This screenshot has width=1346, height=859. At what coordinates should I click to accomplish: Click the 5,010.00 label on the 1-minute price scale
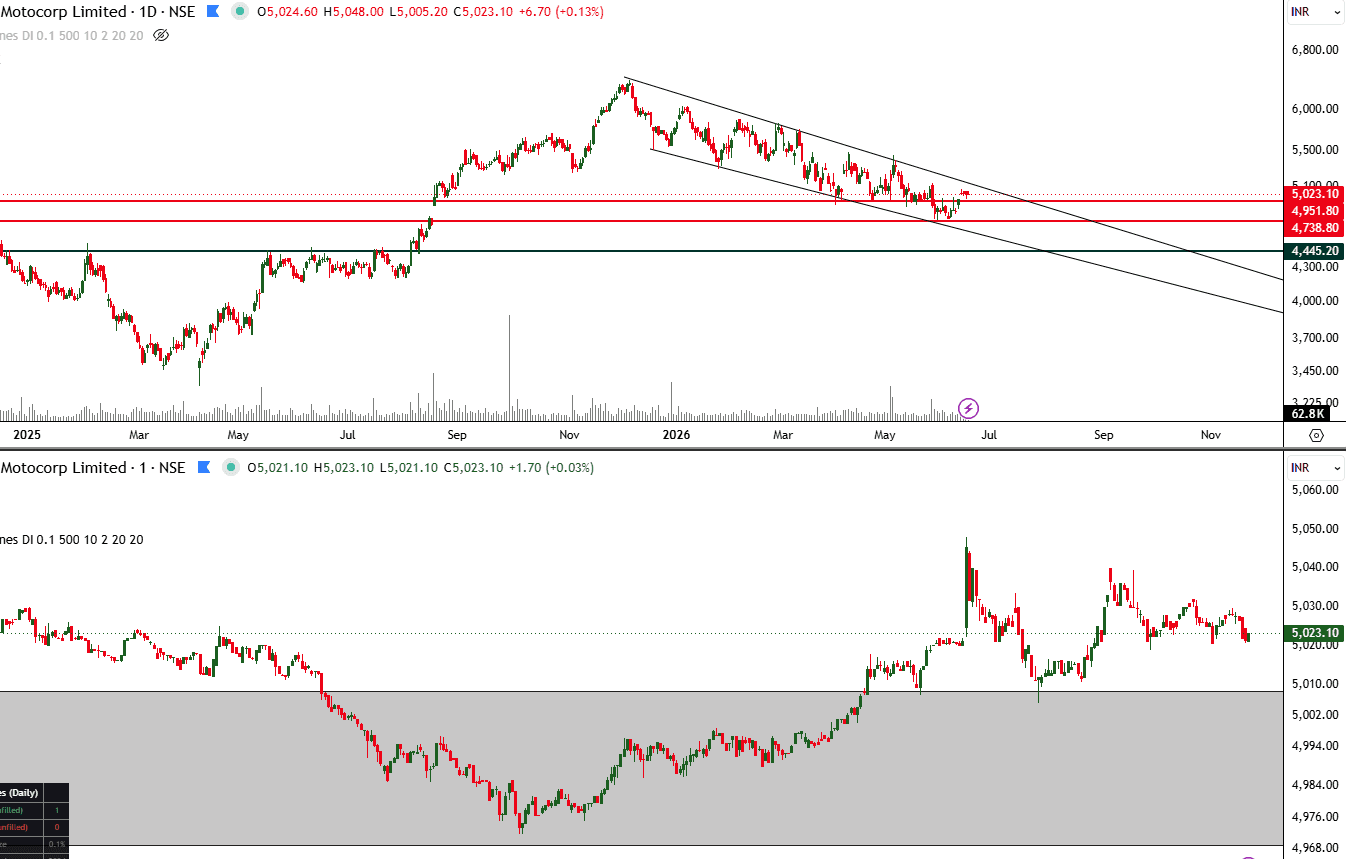[x=1315, y=684]
